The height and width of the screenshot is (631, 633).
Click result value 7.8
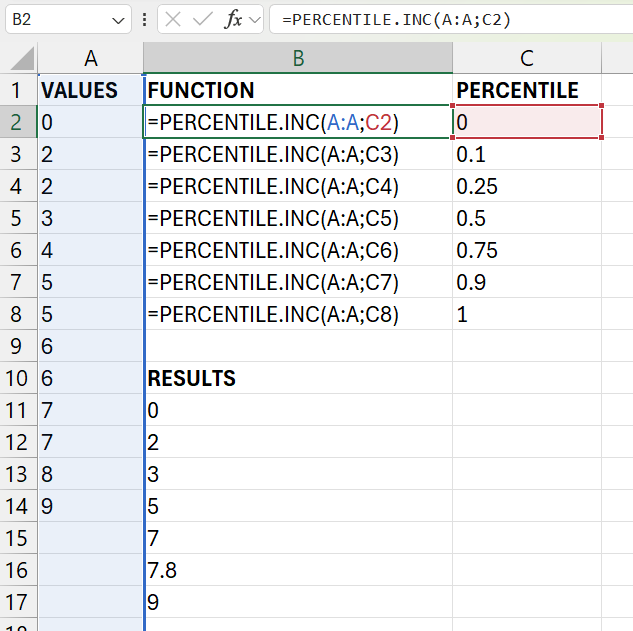[x=298, y=570]
